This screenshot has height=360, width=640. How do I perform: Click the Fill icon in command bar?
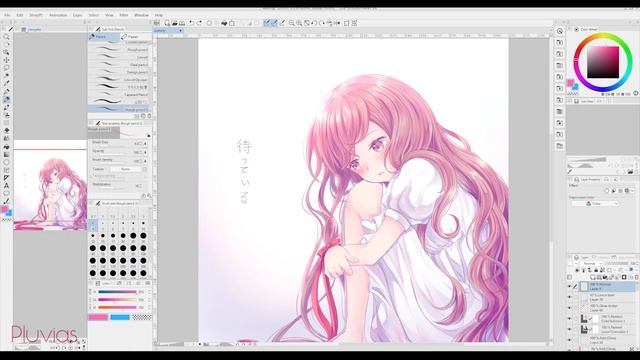(x=224, y=23)
